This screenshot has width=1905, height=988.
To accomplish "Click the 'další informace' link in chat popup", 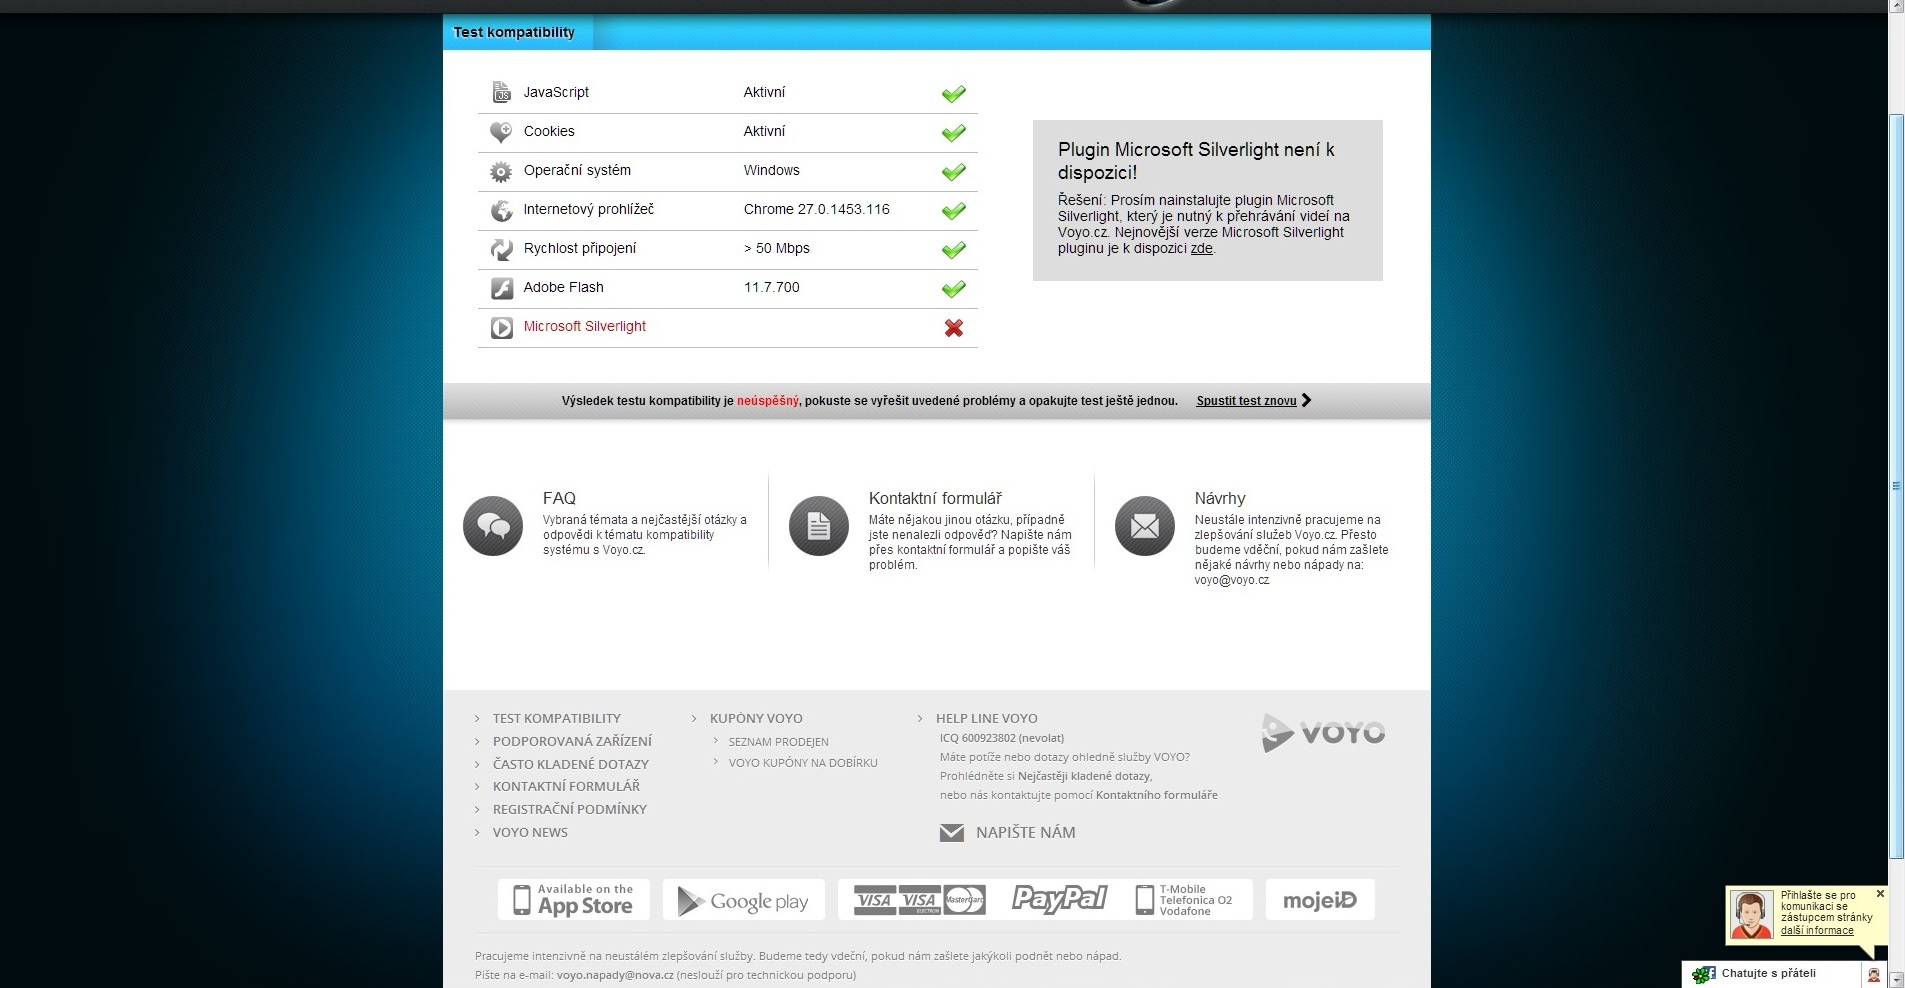I will pos(1817,930).
